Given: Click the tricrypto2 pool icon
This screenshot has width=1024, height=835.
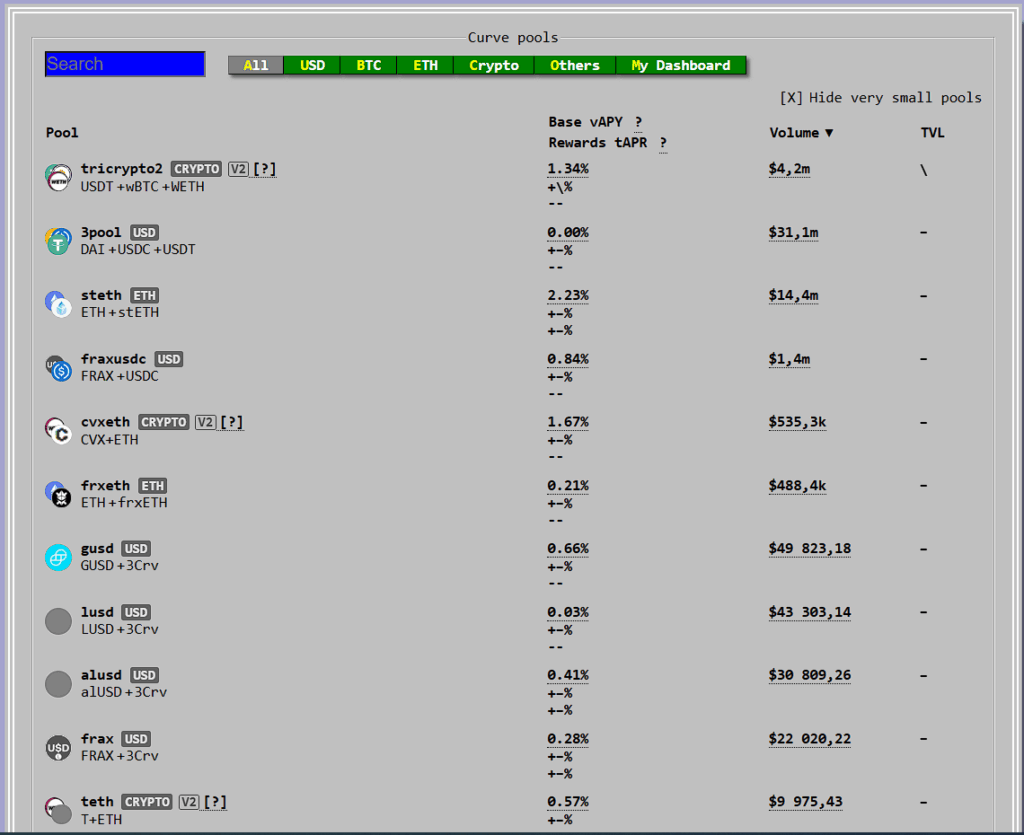Looking at the screenshot, I should [59, 178].
